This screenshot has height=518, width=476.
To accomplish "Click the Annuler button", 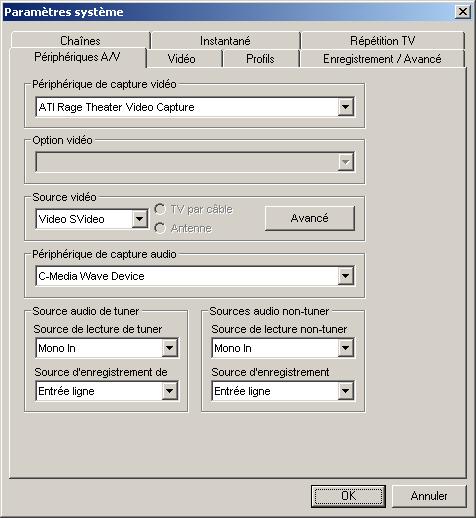I will tap(429, 496).
